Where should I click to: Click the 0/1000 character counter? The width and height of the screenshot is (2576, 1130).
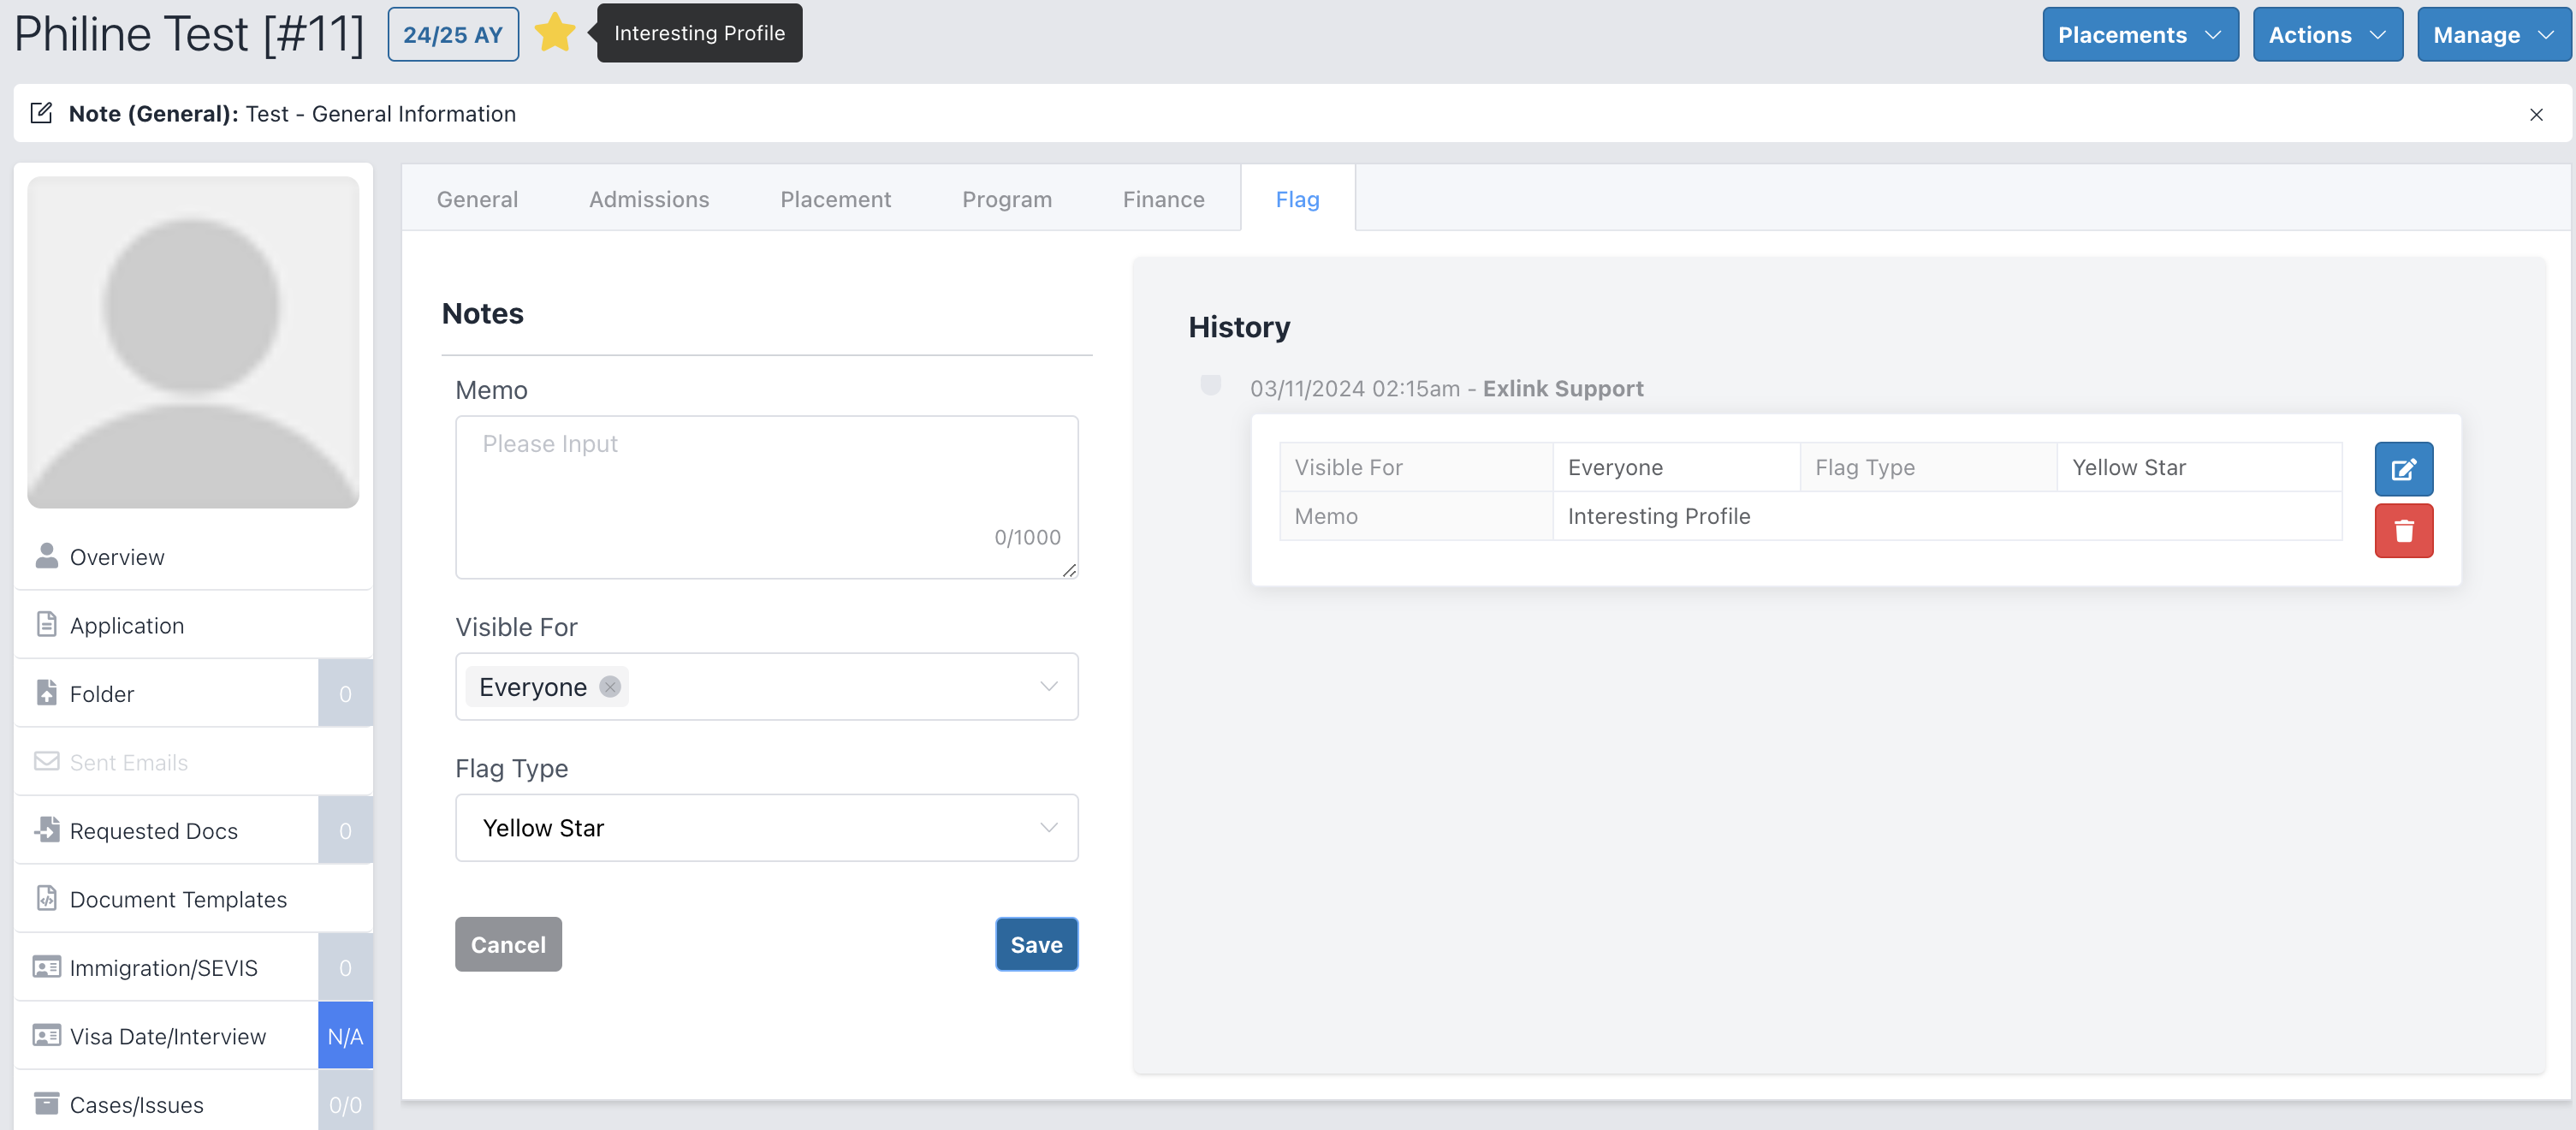[1027, 537]
